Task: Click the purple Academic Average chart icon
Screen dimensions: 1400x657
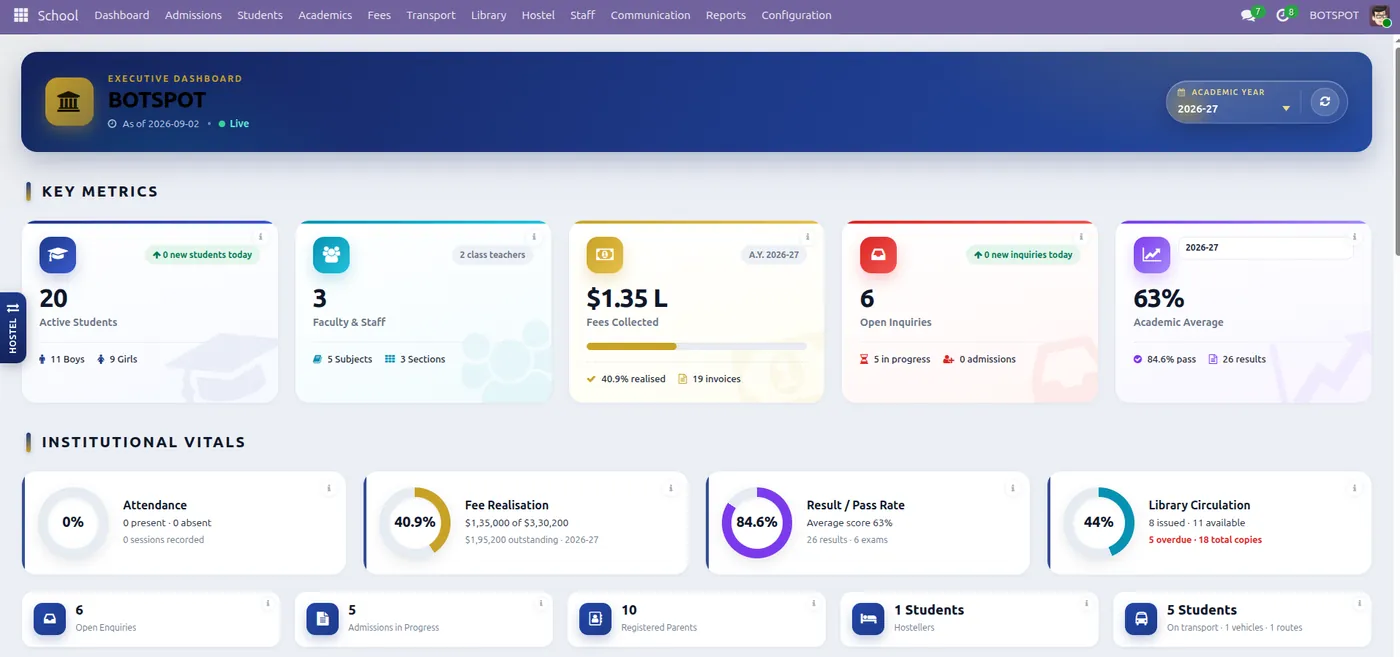Action: coord(1152,255)
